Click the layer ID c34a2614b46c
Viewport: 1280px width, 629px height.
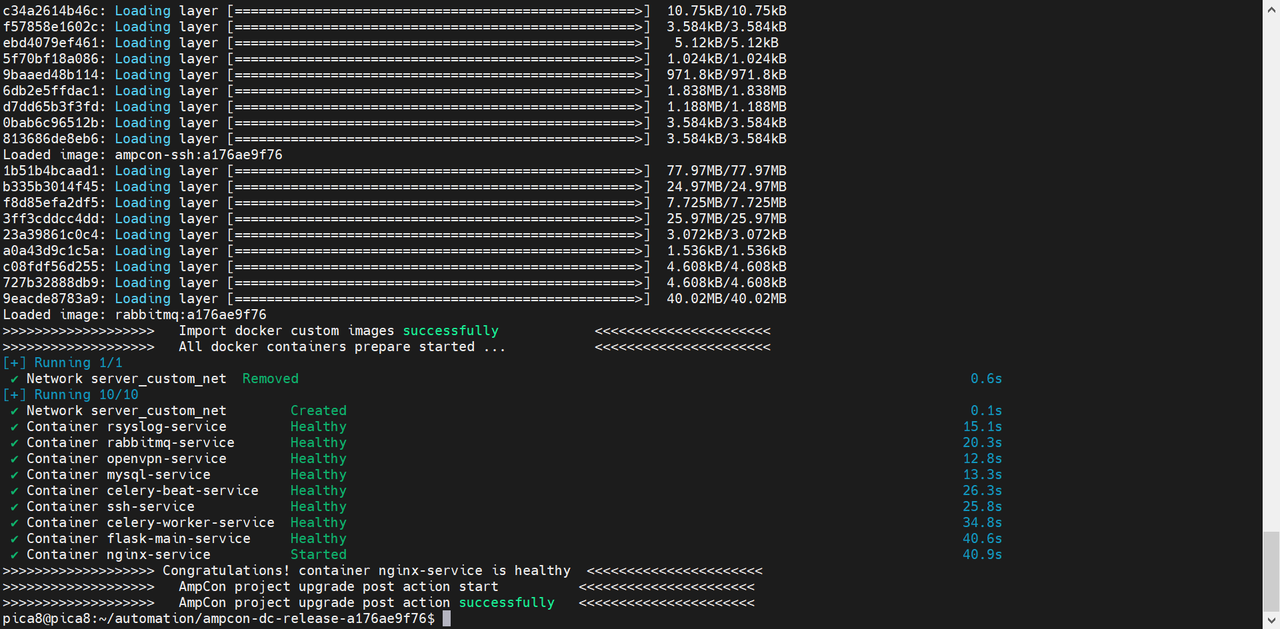(x=50, y=11)
